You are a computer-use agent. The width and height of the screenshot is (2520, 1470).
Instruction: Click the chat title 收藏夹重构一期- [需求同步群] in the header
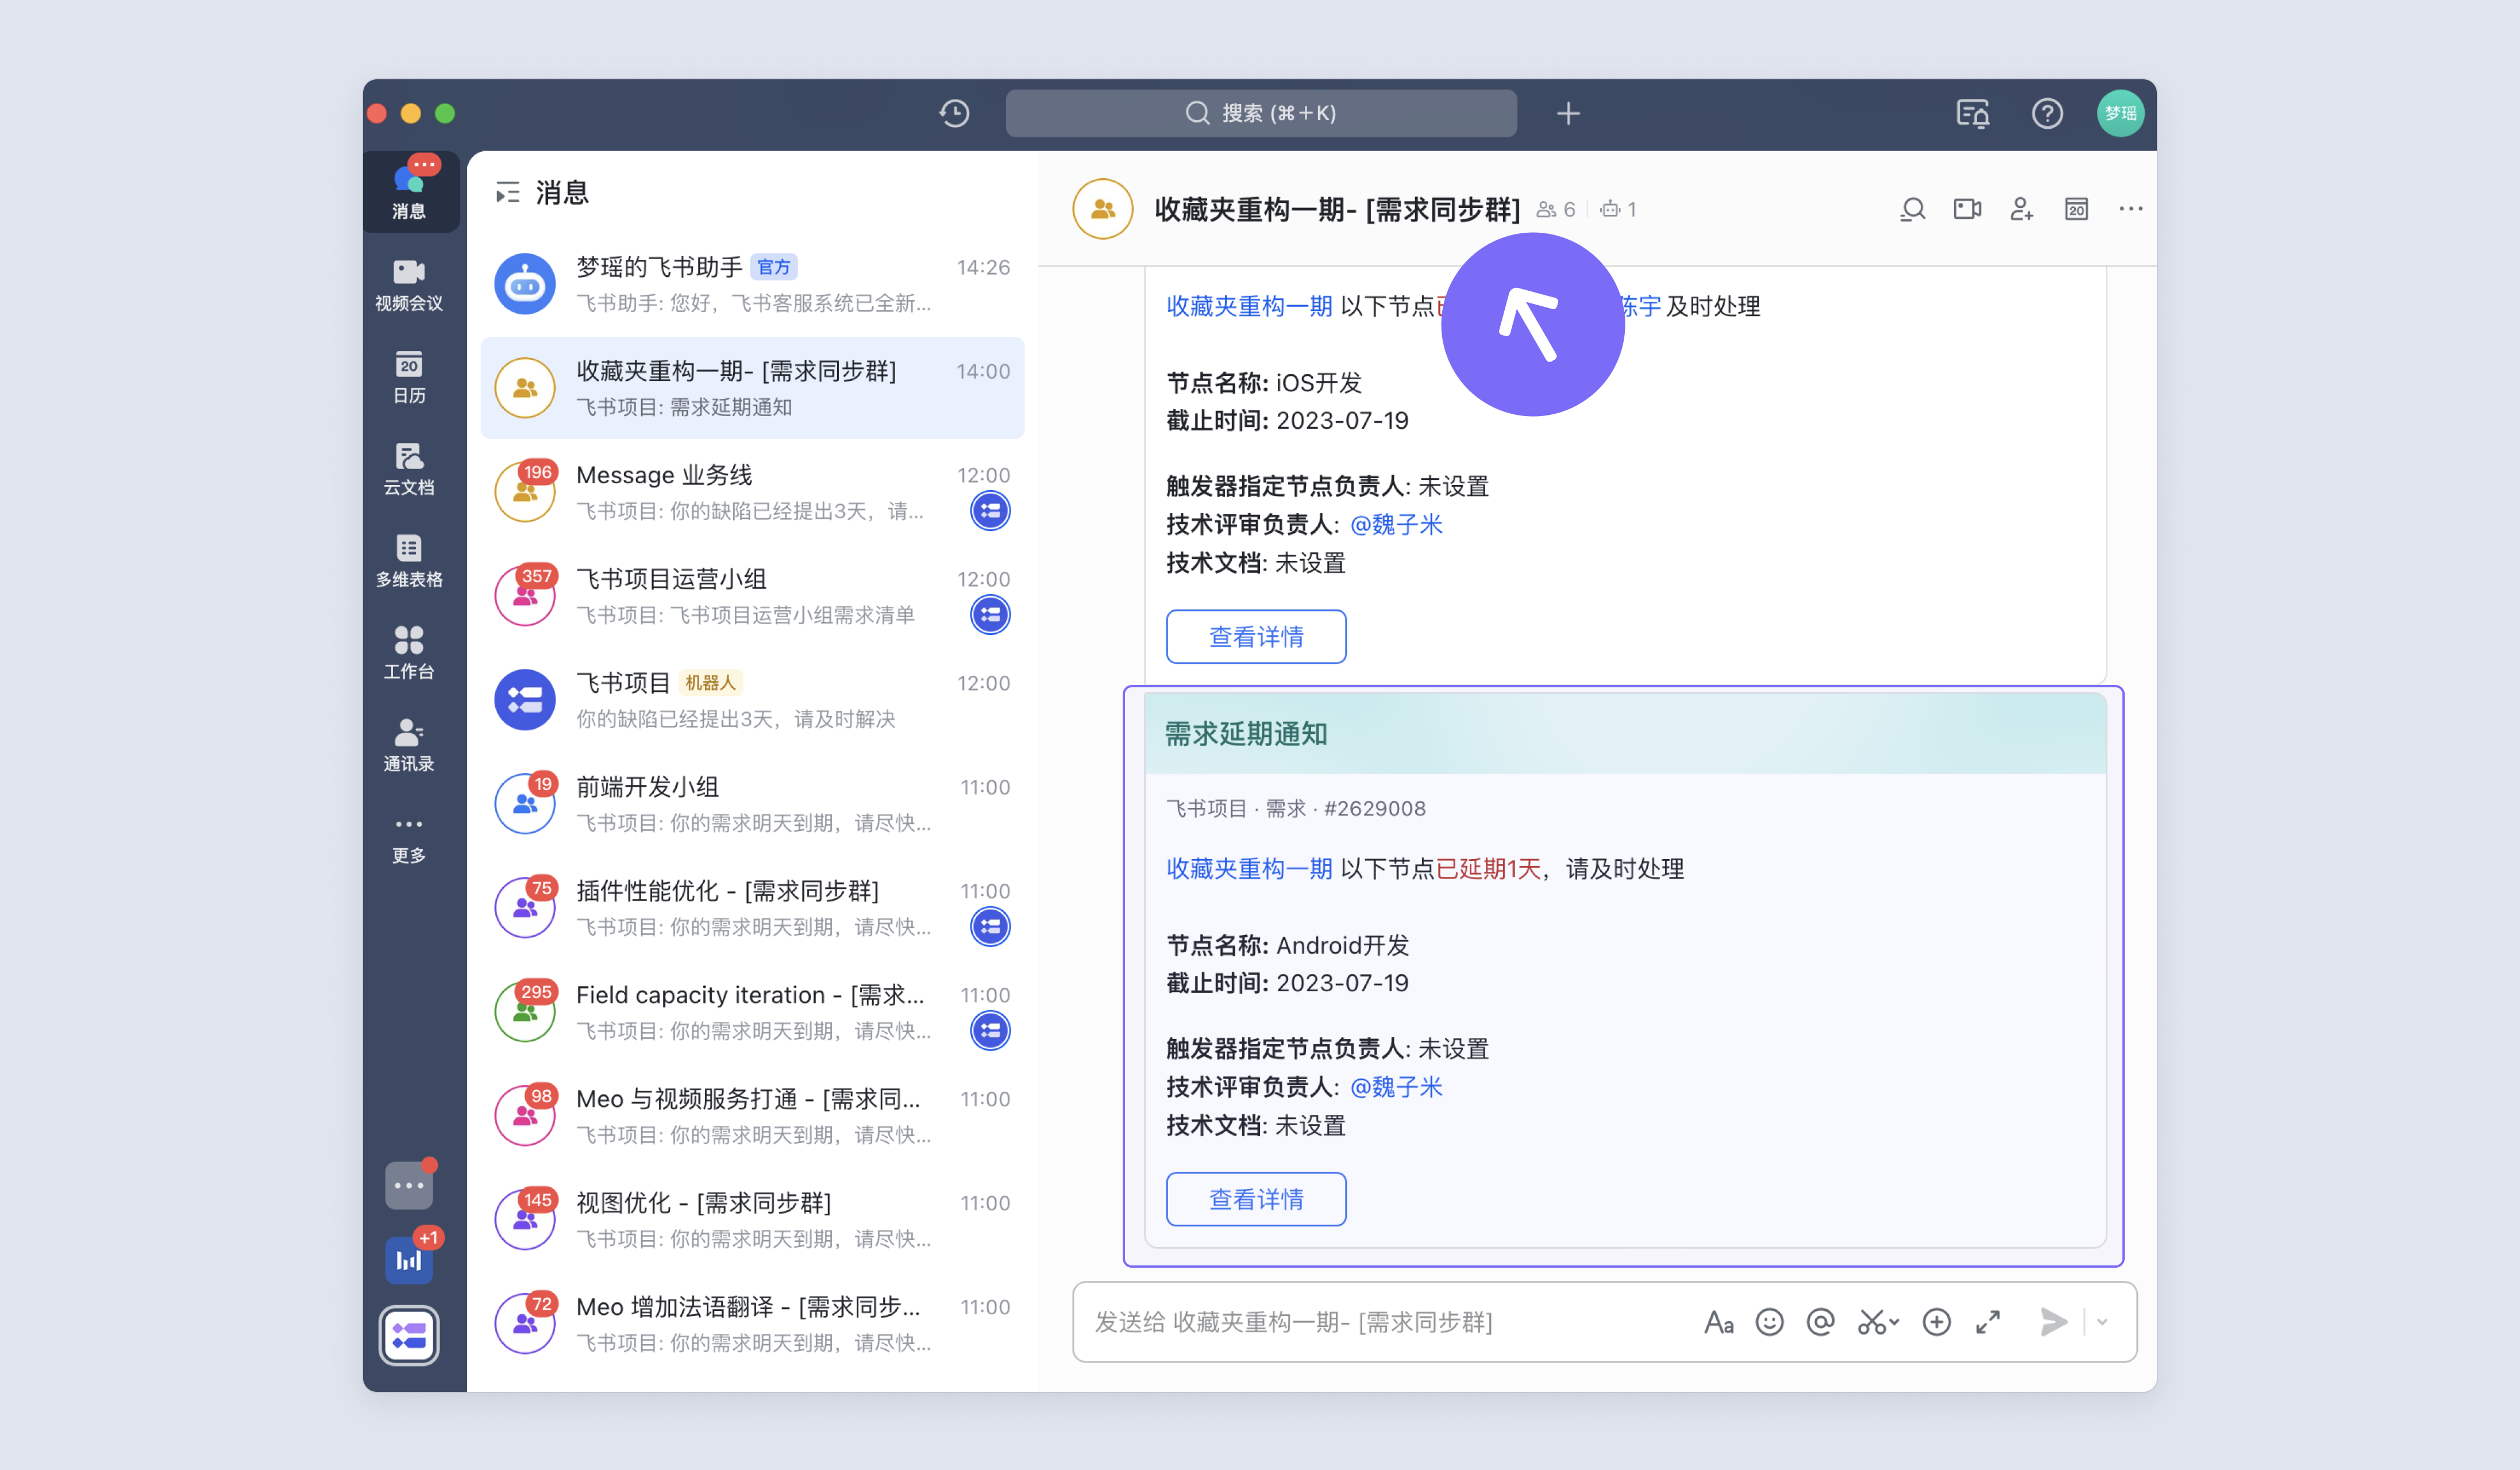pyautogui.click(x=1337, y=209)
